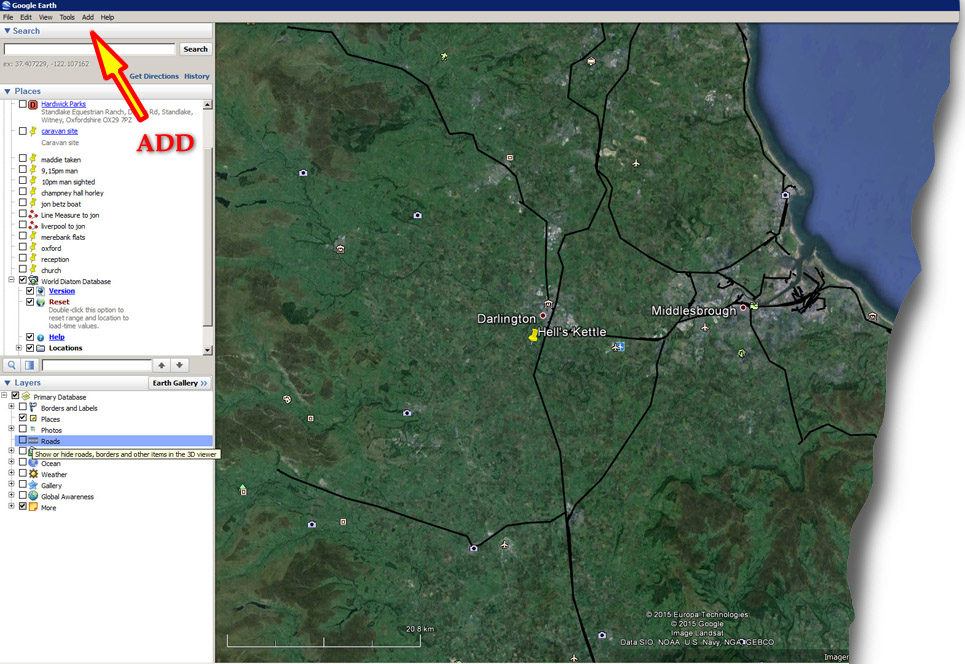
Task: Click the Weather sun icon
Action: click(x=33, y=473)
